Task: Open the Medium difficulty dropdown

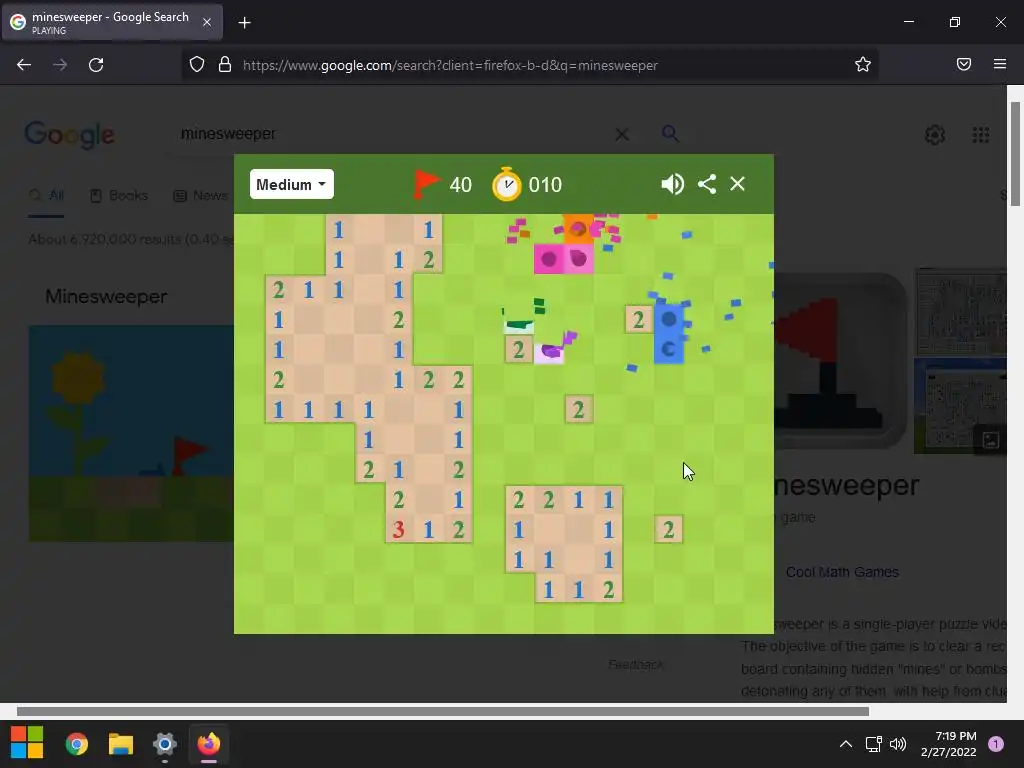Action: pos(291,184)
